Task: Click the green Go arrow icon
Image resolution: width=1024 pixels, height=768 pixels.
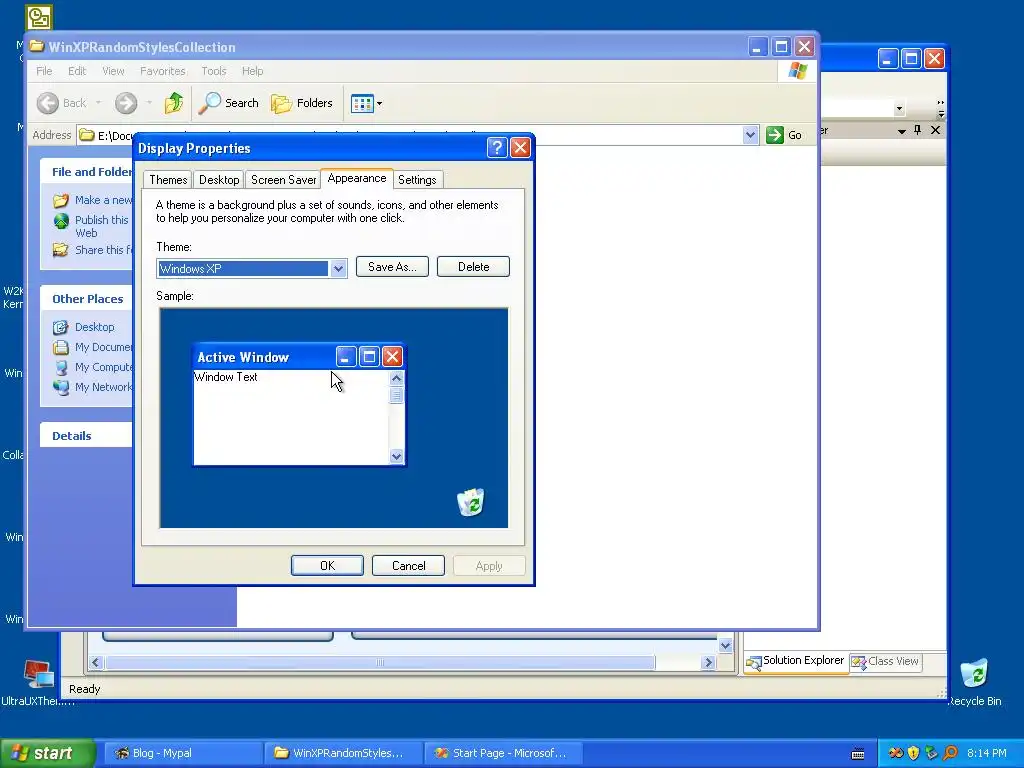Action: (775, 135)
